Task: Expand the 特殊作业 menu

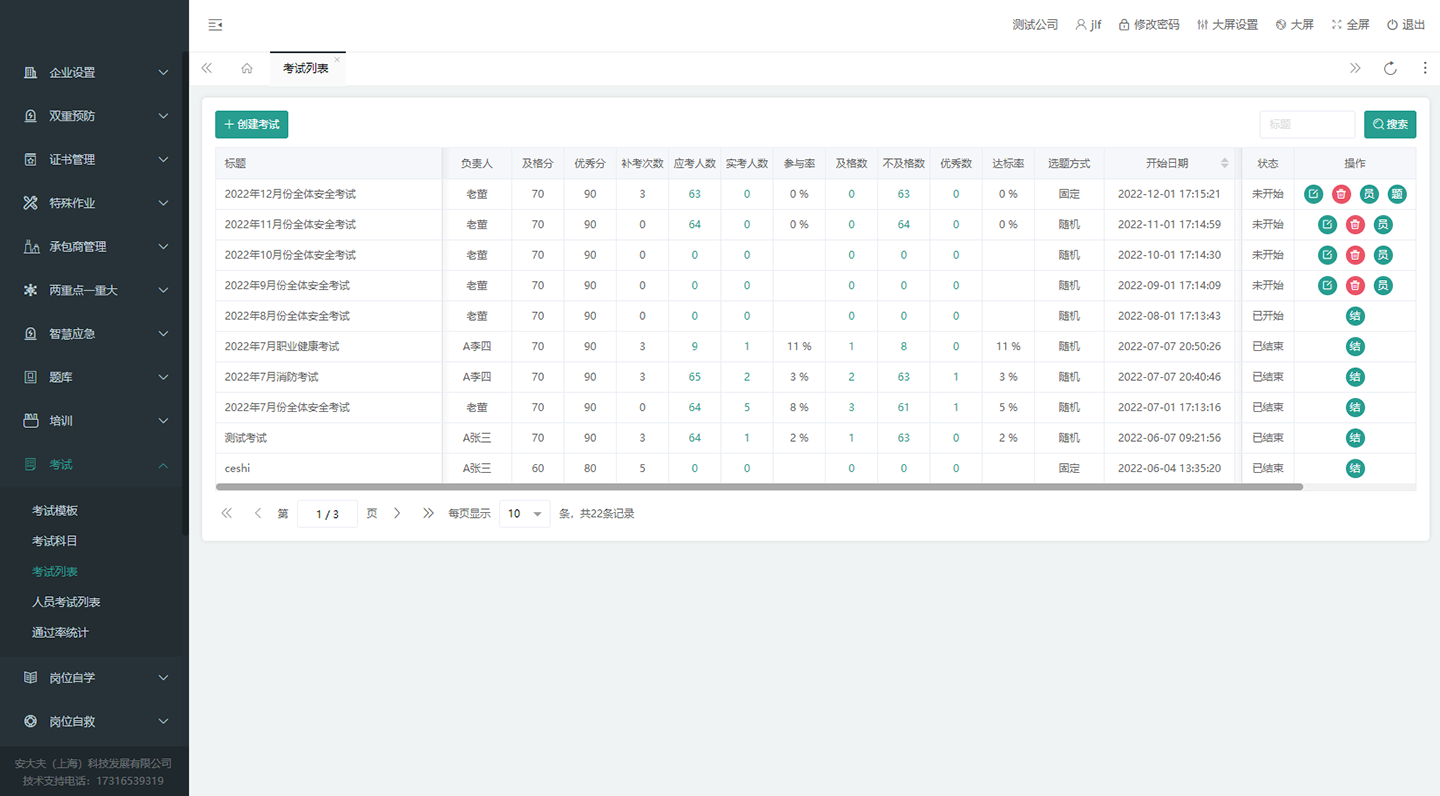Action: coord(94,203)
